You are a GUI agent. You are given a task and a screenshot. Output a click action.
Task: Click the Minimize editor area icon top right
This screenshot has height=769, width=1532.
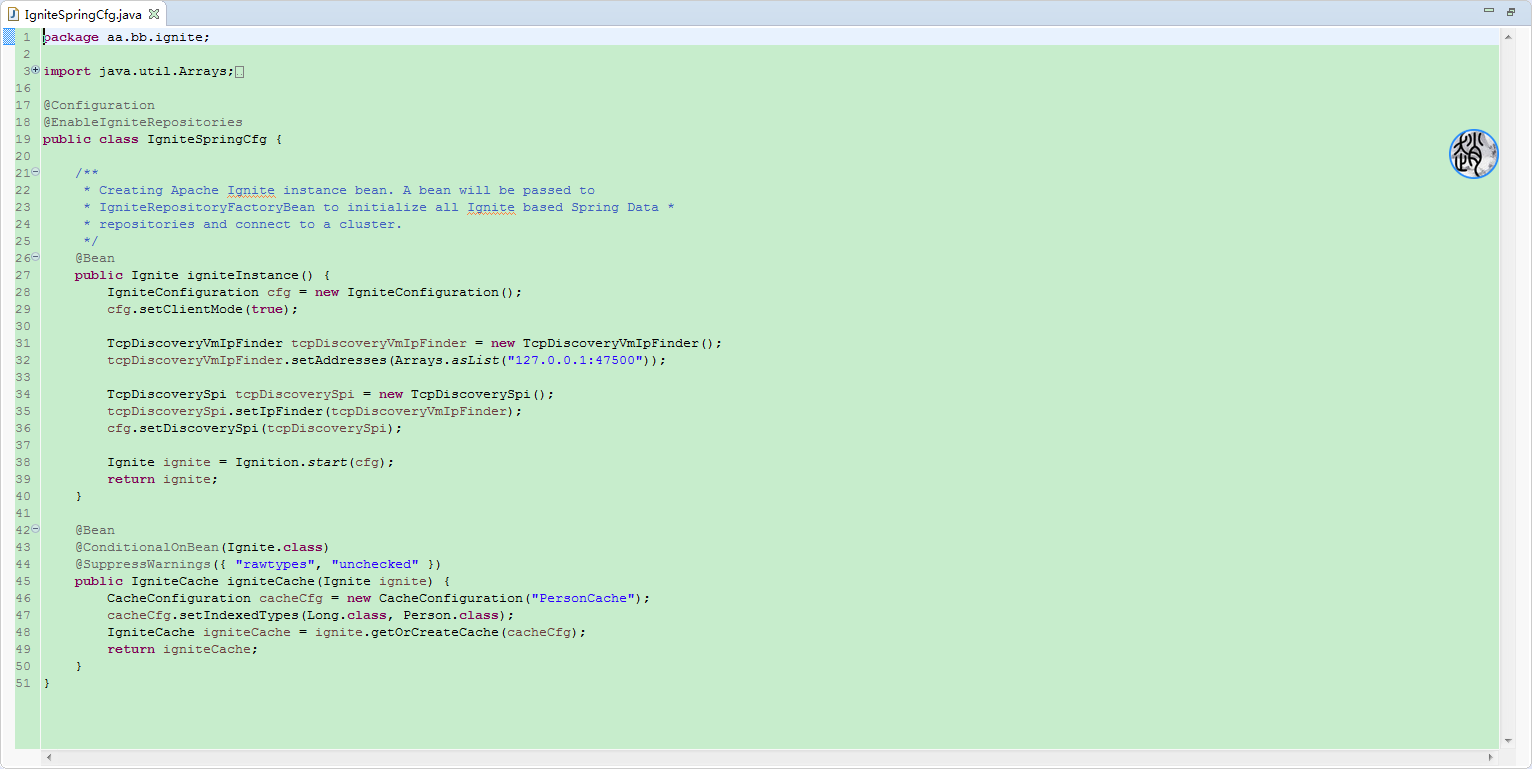[1488, 10]
